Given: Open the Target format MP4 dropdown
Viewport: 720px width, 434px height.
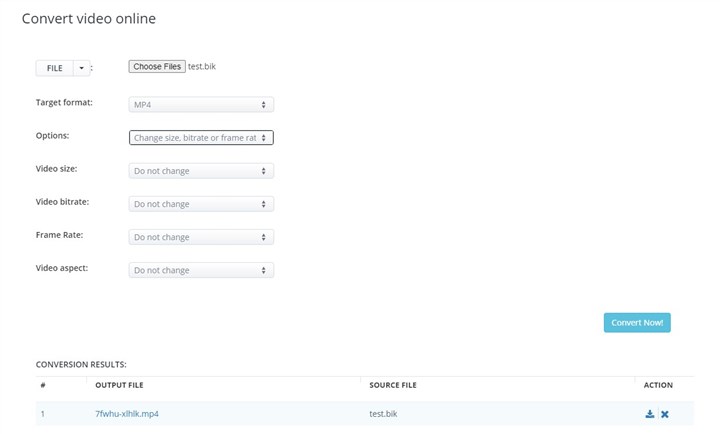Looking at the screenshot, I should (201, 104).
